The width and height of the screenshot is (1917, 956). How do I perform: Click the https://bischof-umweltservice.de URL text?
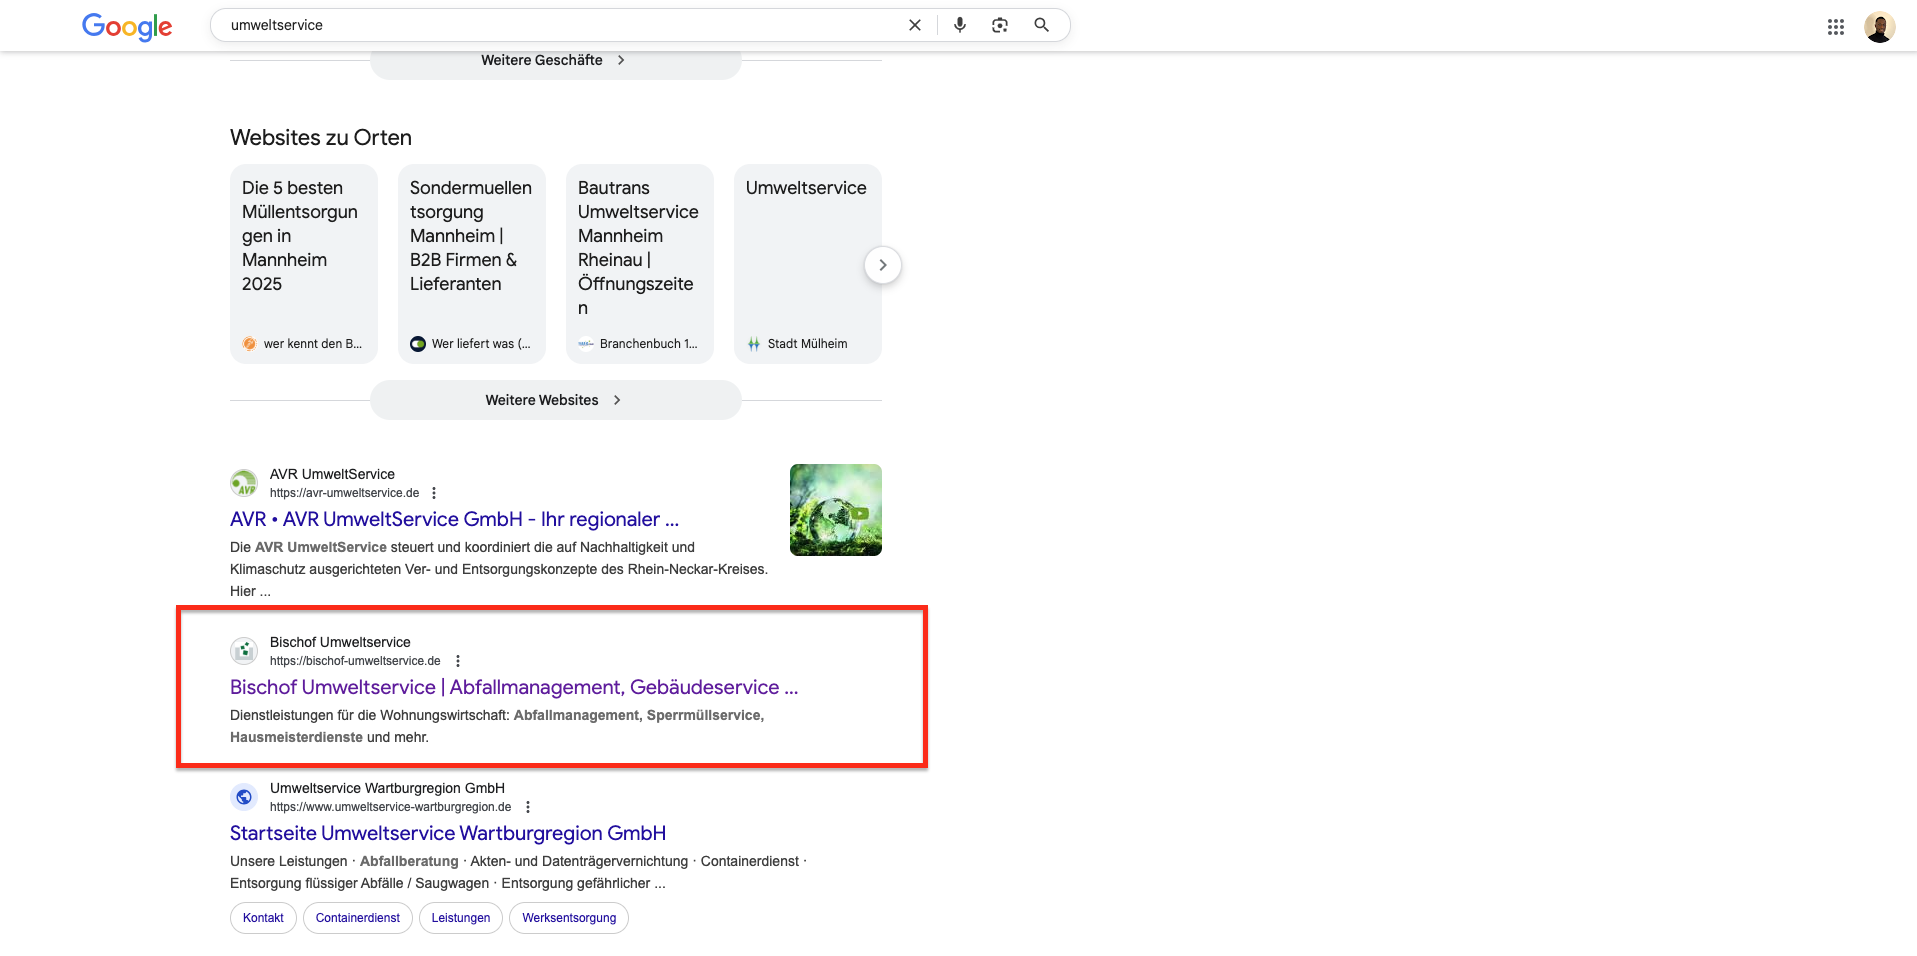pos(355,661)
